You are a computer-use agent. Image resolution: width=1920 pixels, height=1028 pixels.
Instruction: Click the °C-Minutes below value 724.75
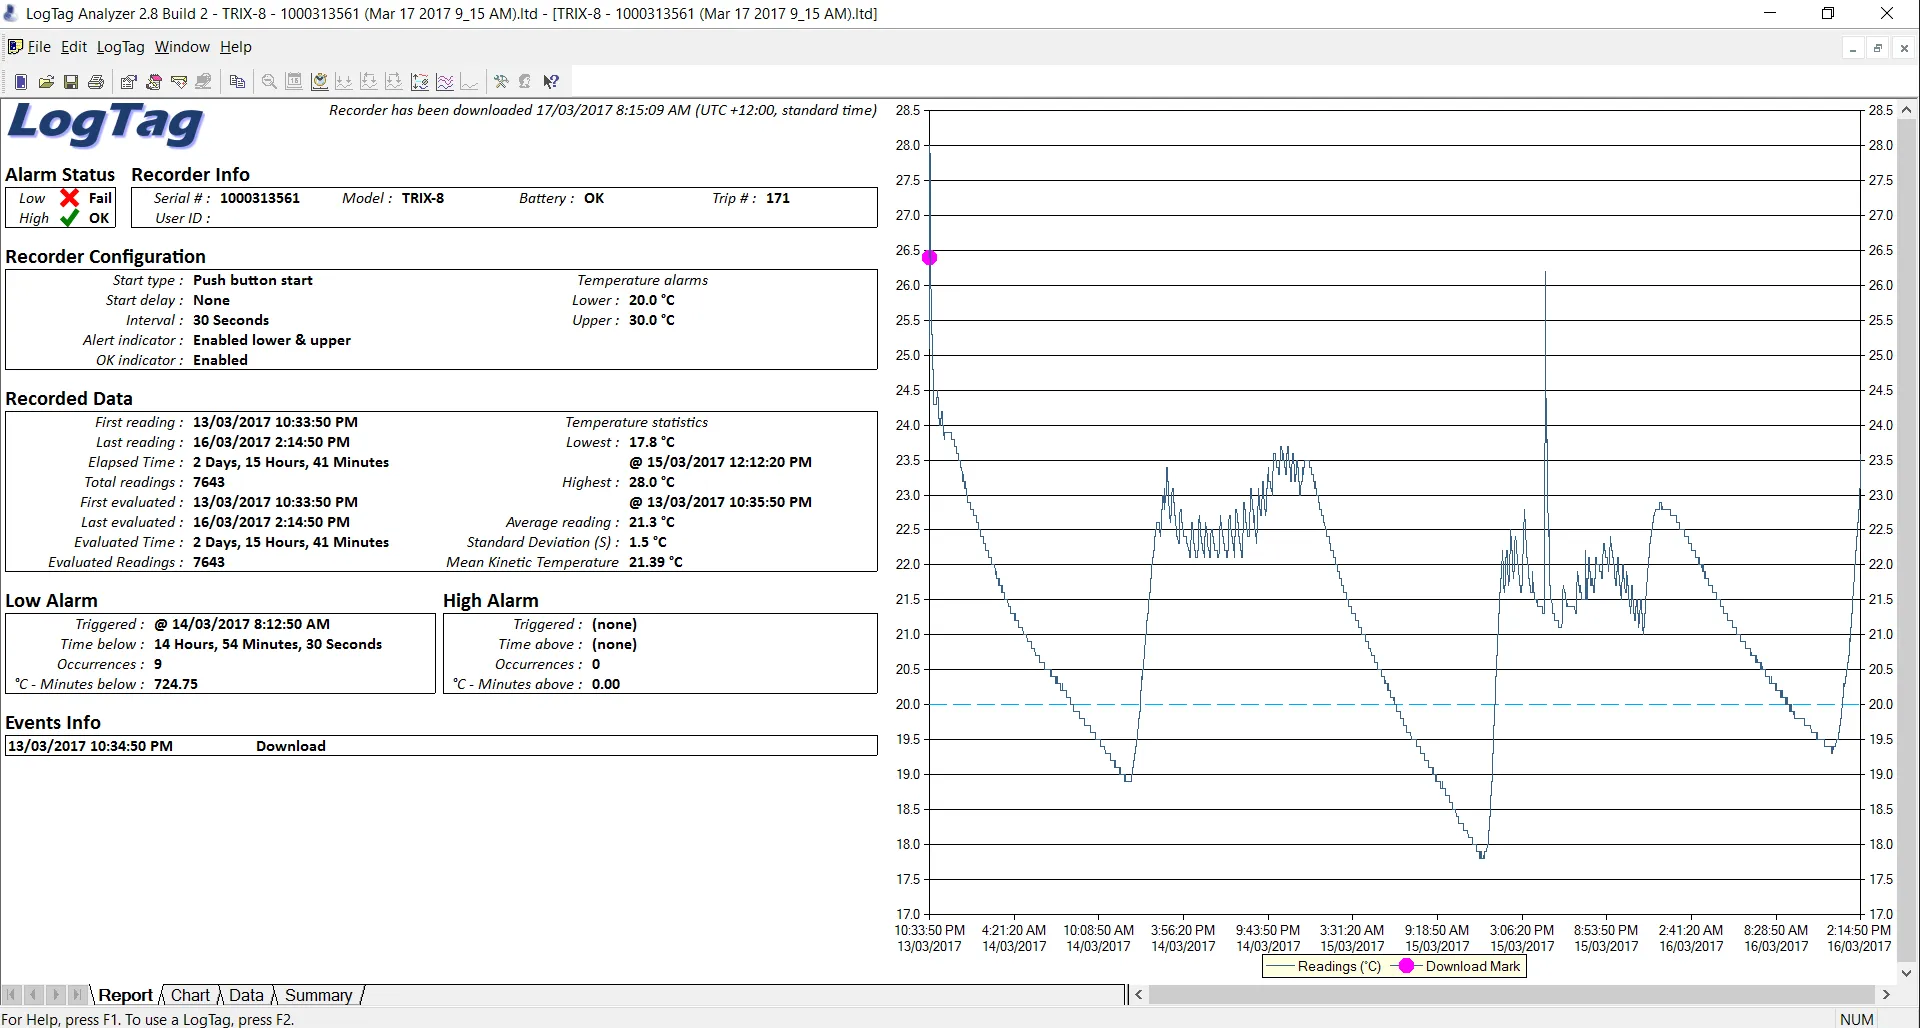point(176,684)
